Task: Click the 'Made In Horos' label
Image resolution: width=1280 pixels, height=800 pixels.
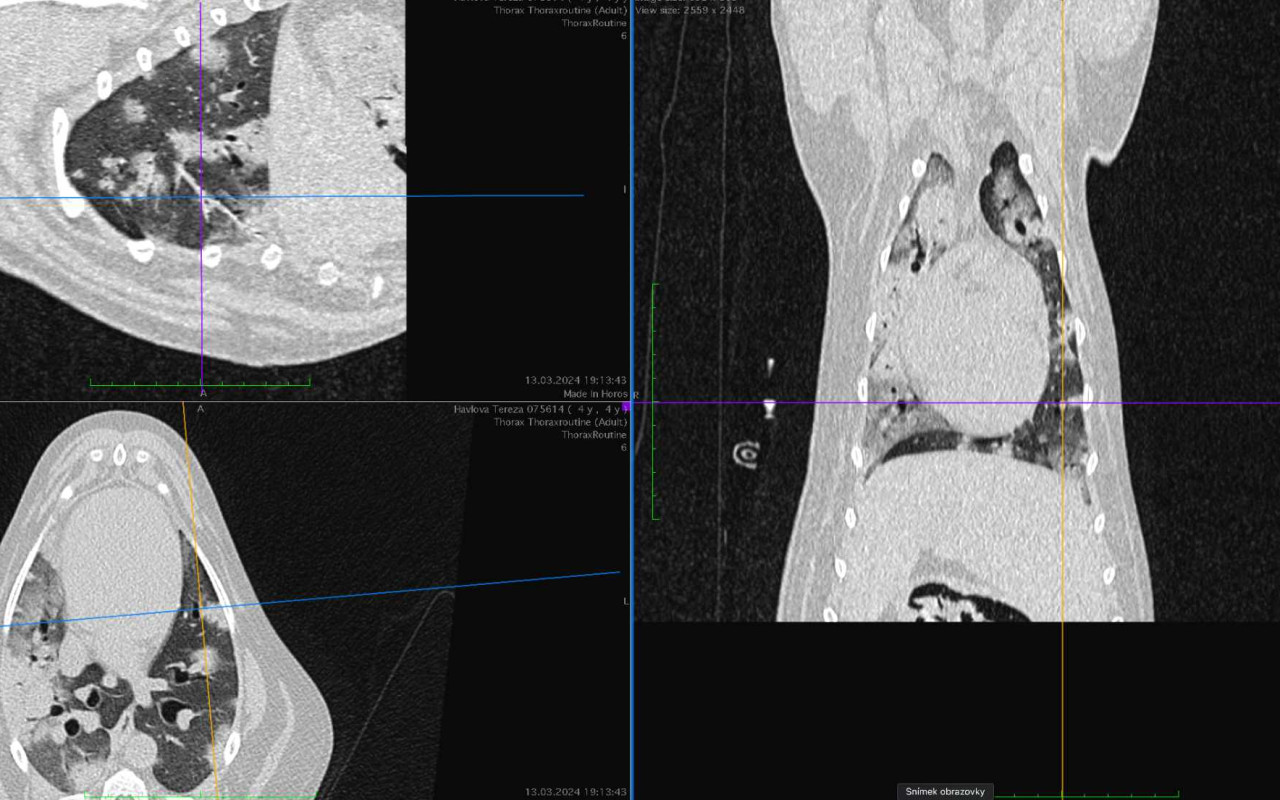Action: click(595, 394)
